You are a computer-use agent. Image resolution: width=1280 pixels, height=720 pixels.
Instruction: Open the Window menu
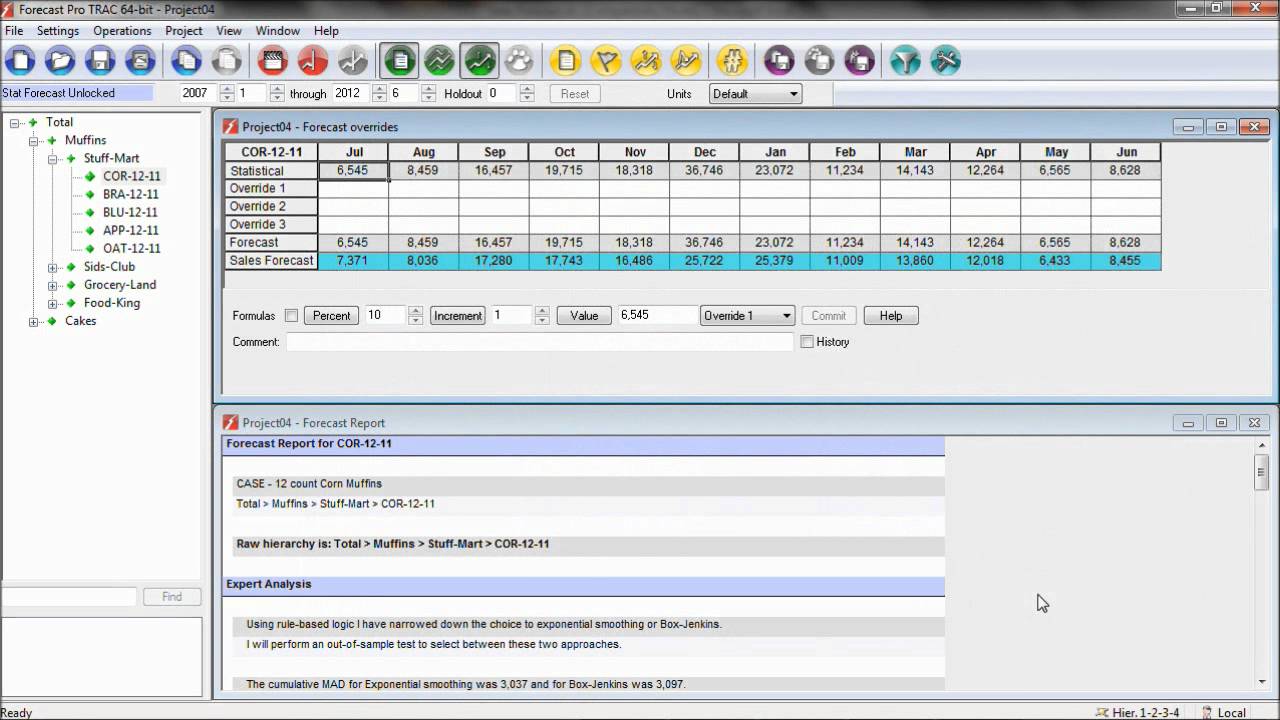pos(278,31)
